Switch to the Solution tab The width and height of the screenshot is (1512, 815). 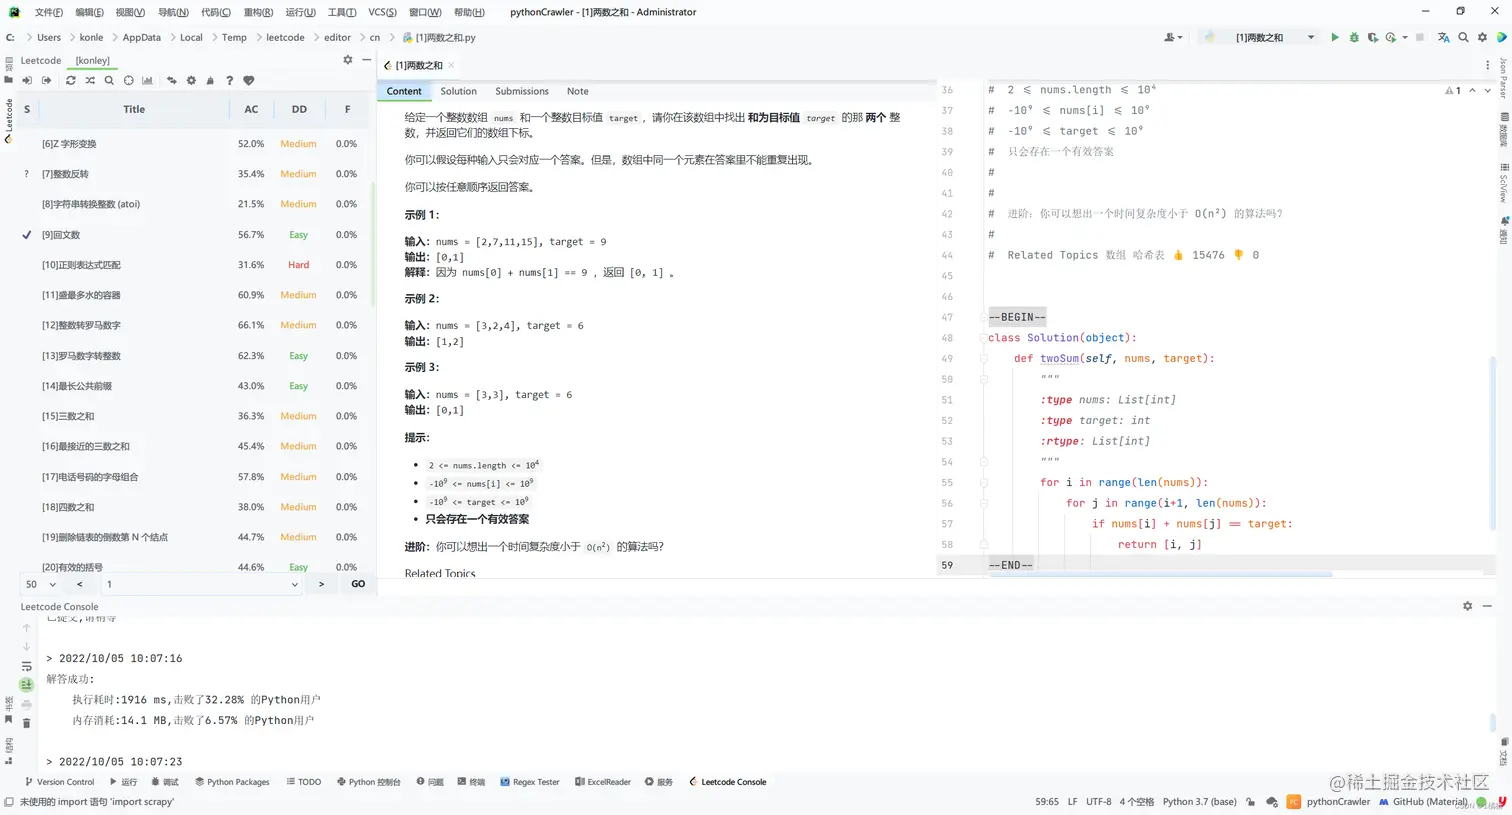click(x=458, y=91)
